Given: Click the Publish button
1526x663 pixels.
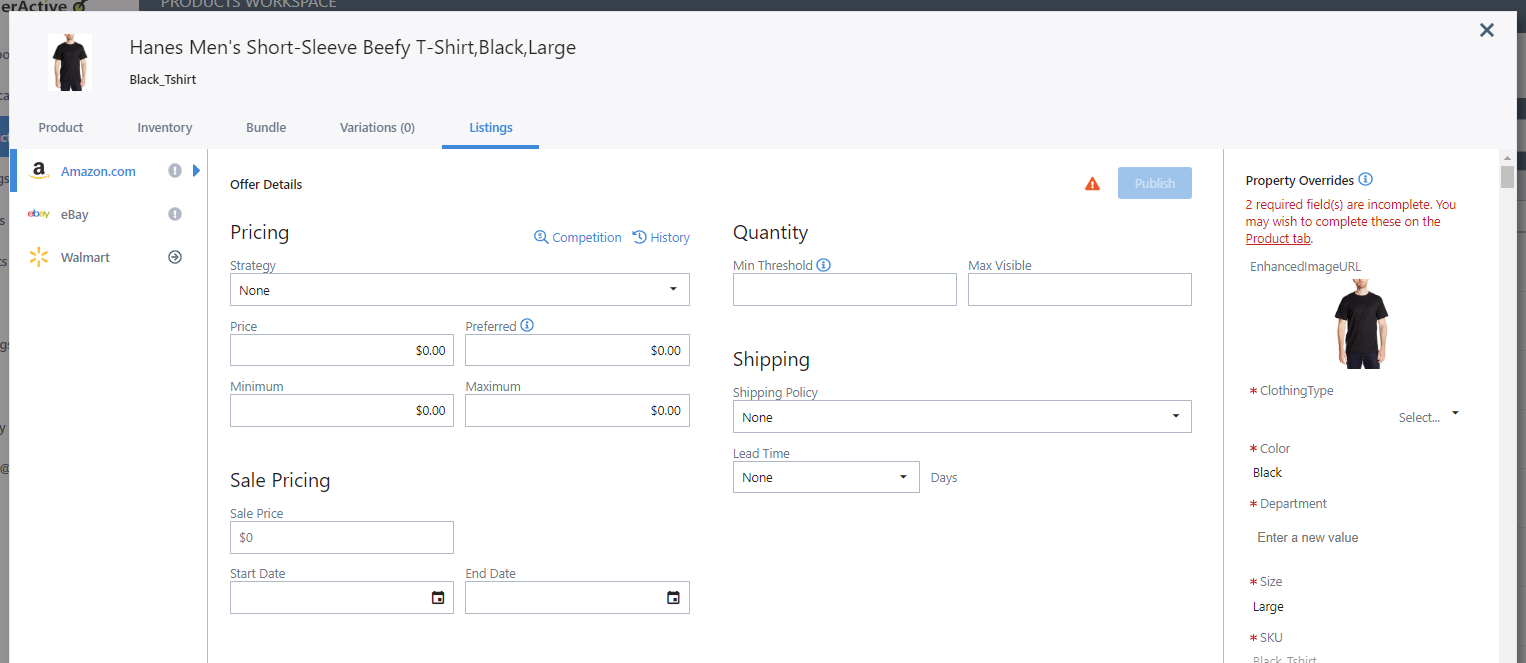Looking at the screenshot, I should tap(1155, 183).
